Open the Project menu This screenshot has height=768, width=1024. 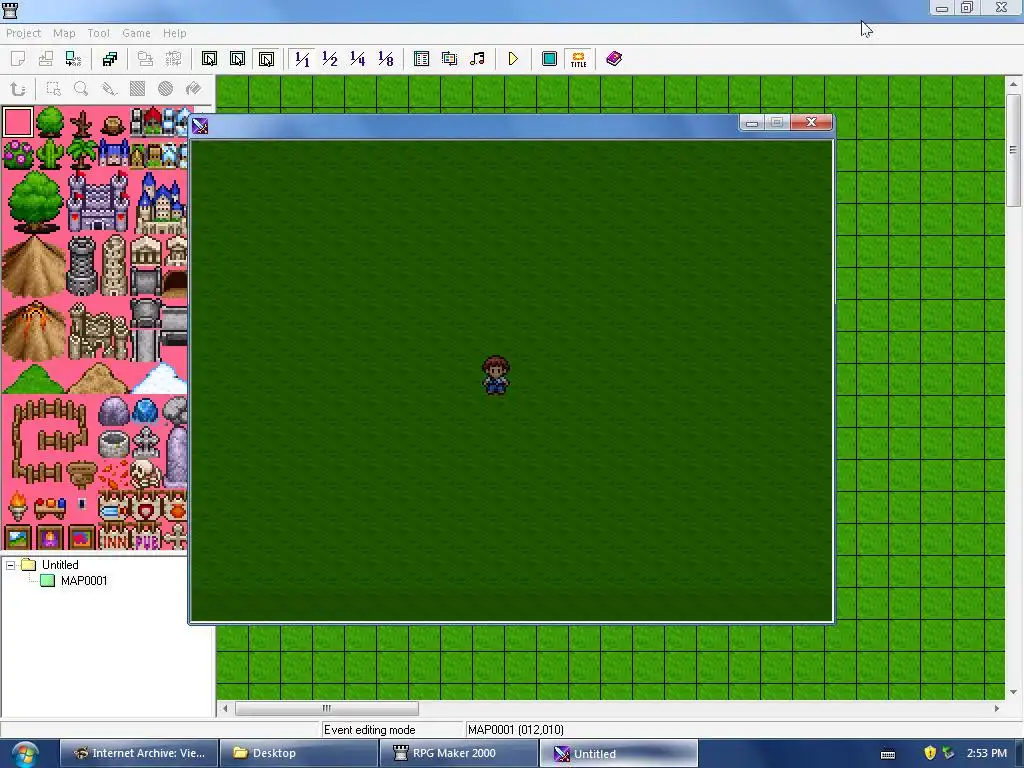pos(24,33)
